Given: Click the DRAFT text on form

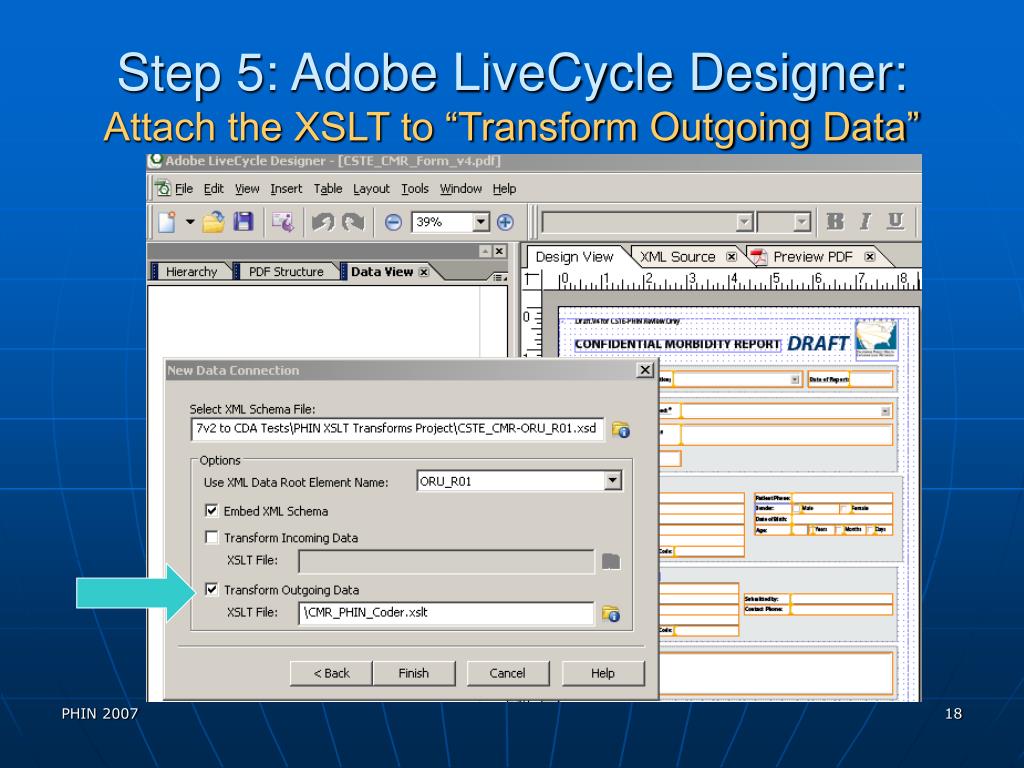Looking at the screenshot, I should point(818,344).
